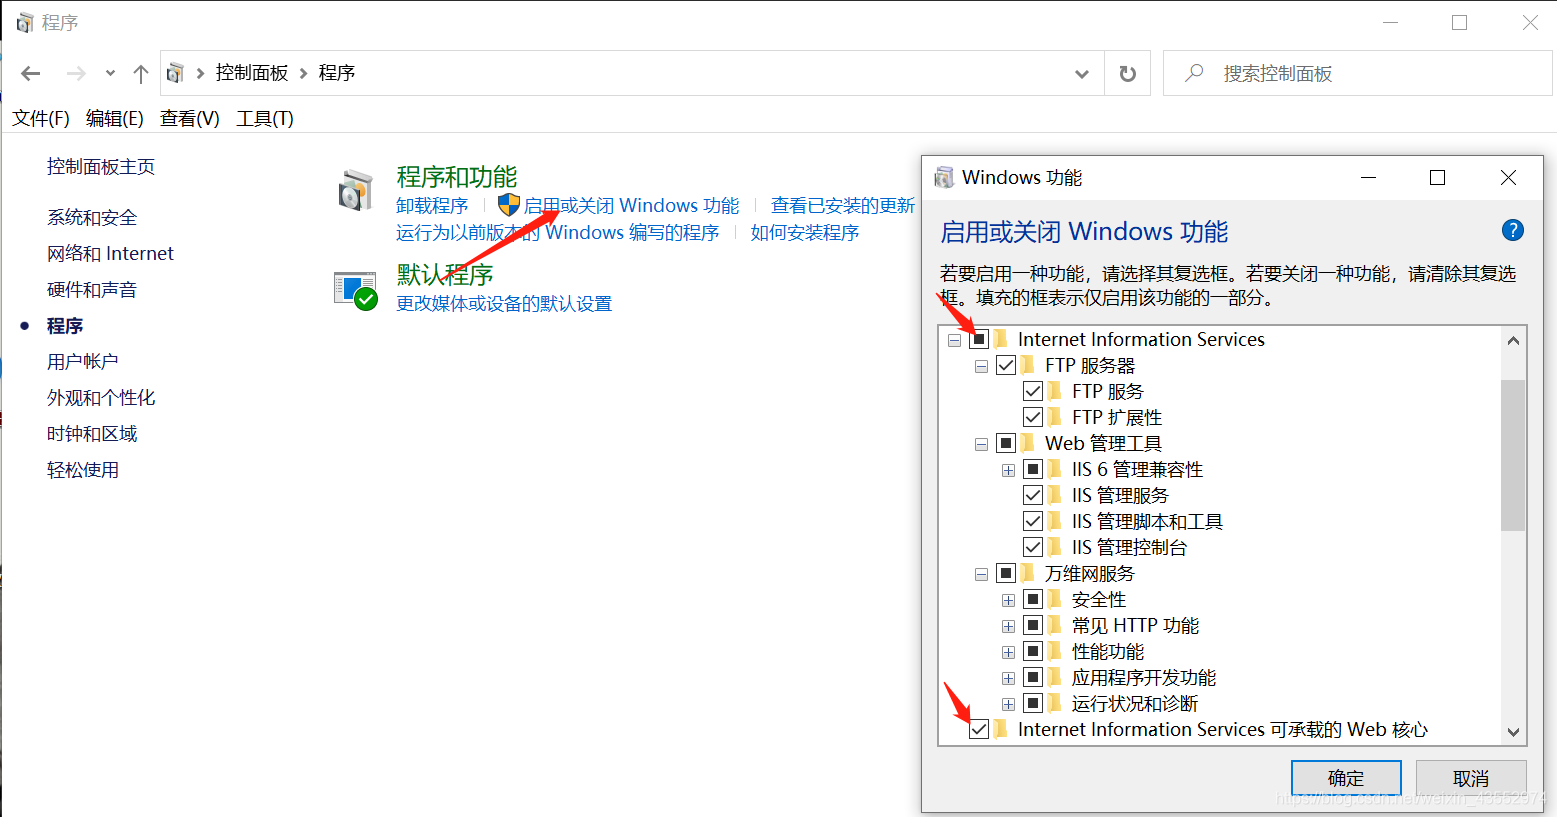Open 硬件和声音 category
Image resolution: width=1557 pixels, height=817 pixels.
click(92, 289)
